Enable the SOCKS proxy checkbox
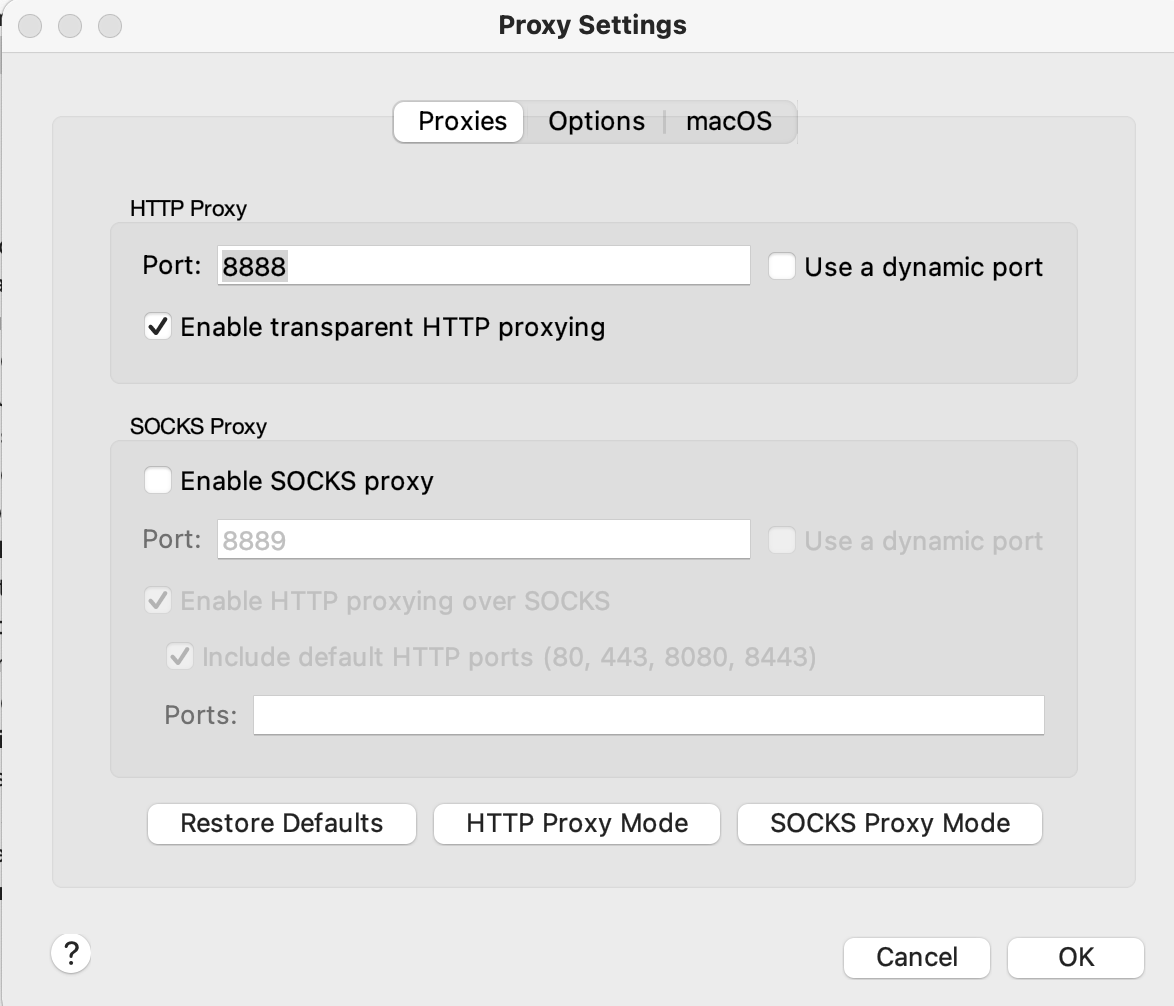 (158, 481)
